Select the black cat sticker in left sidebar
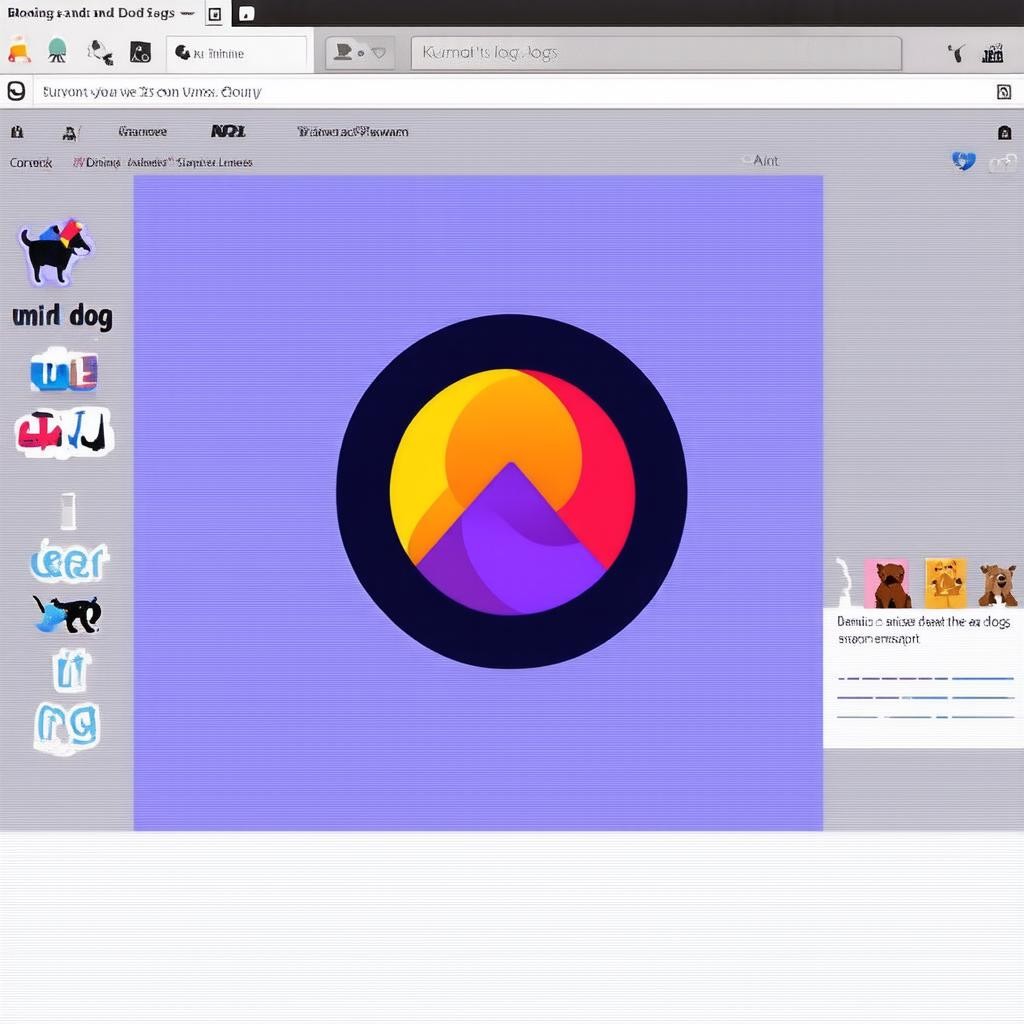1024x1024 pixels. pyautogui.click(x=67, y=613)
